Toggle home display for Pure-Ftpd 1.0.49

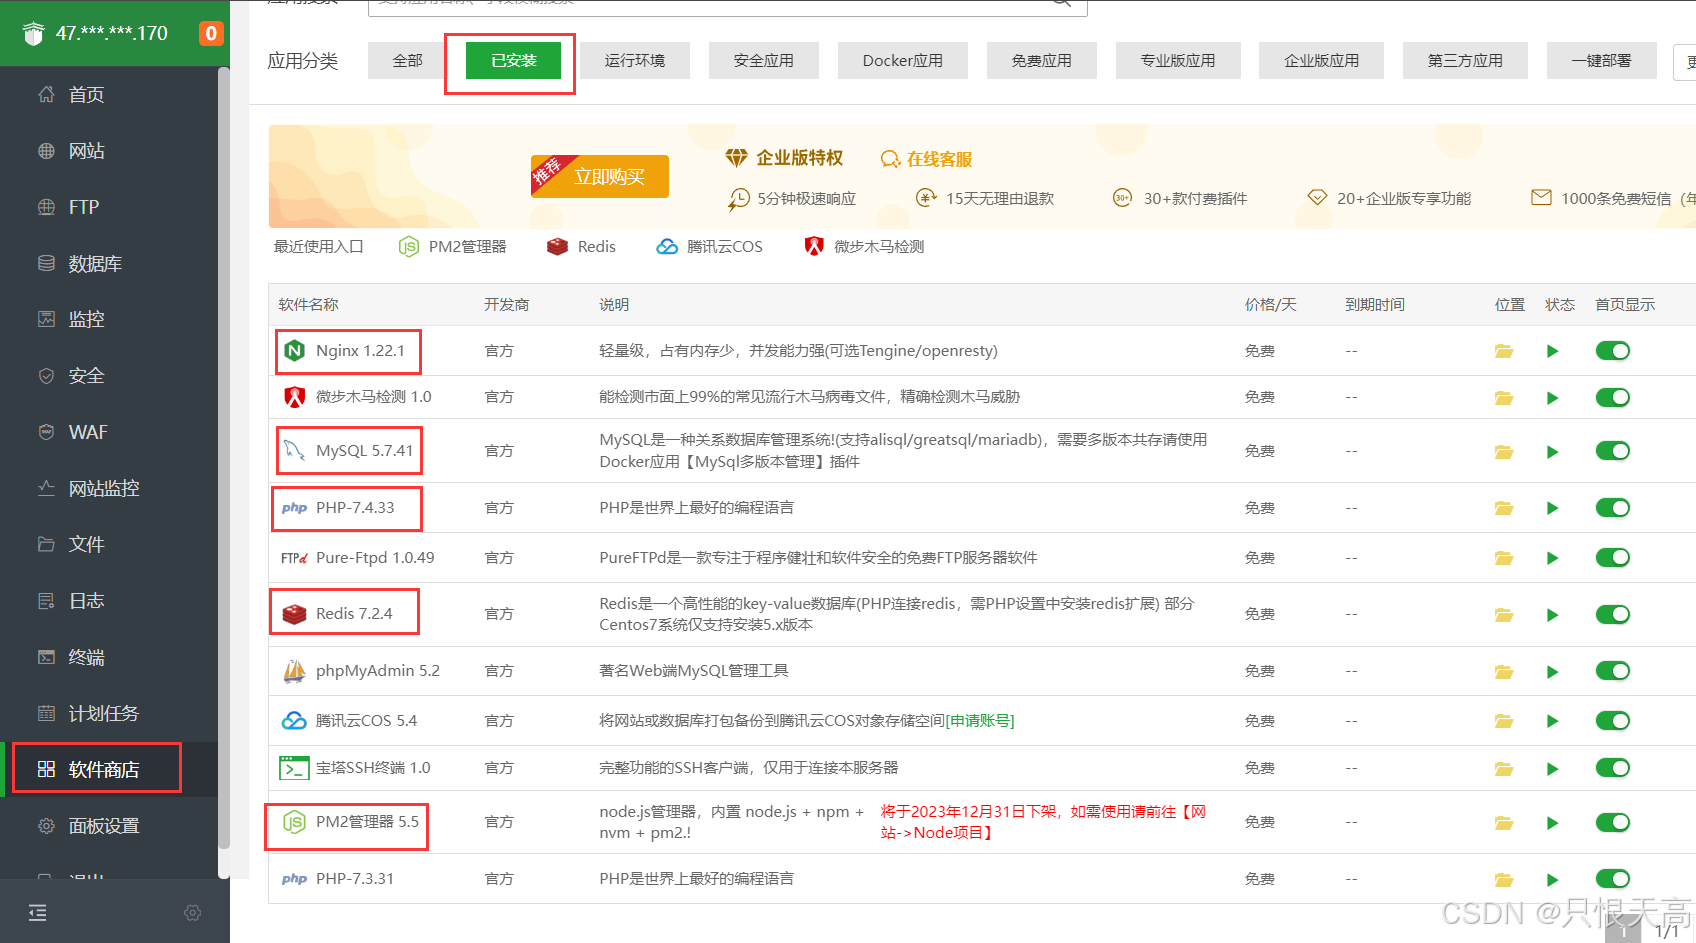click(1613, 558)
